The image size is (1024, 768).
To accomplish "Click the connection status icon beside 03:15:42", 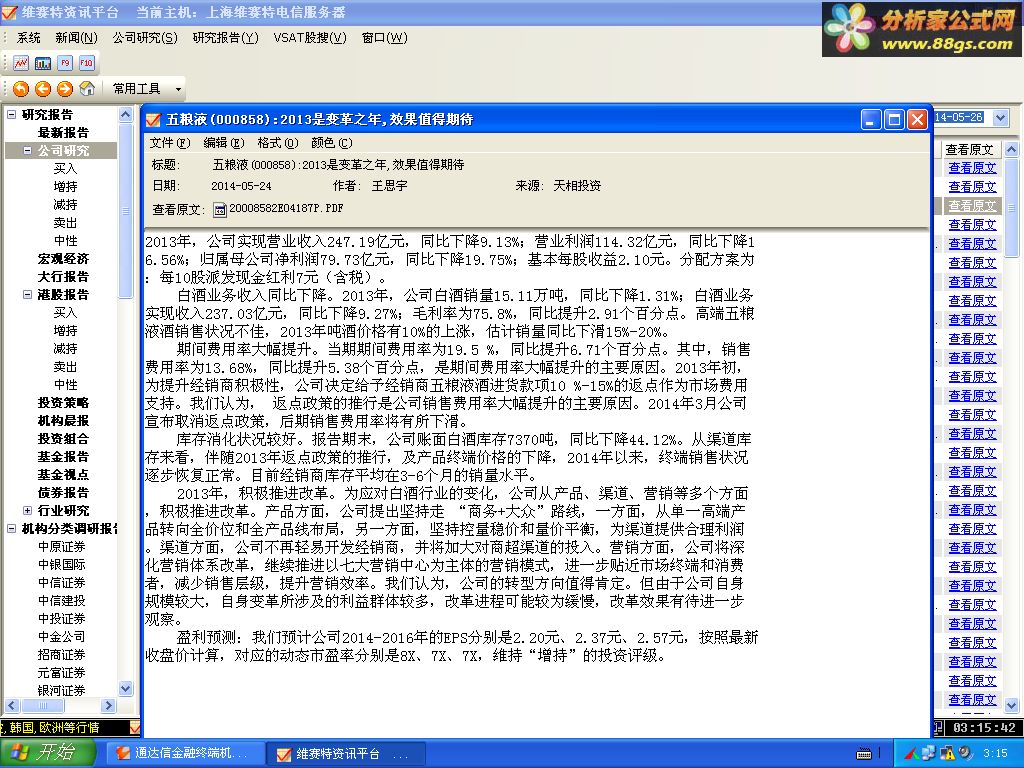I will tap(939, 727).
